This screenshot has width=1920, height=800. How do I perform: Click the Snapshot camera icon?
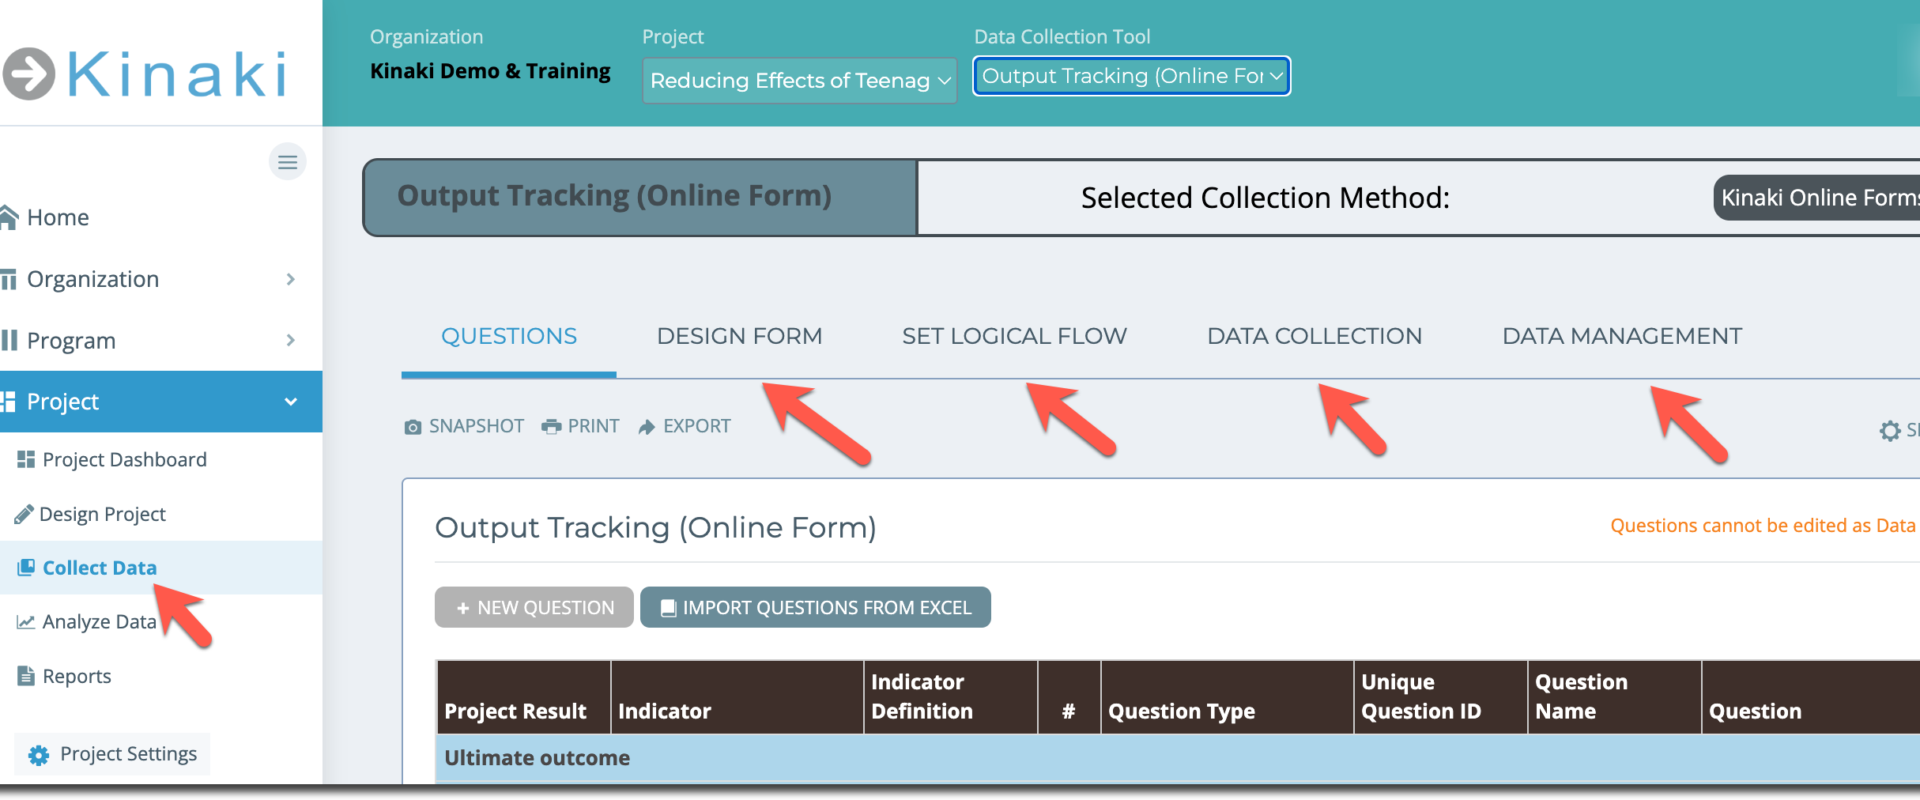pos(413,427)
